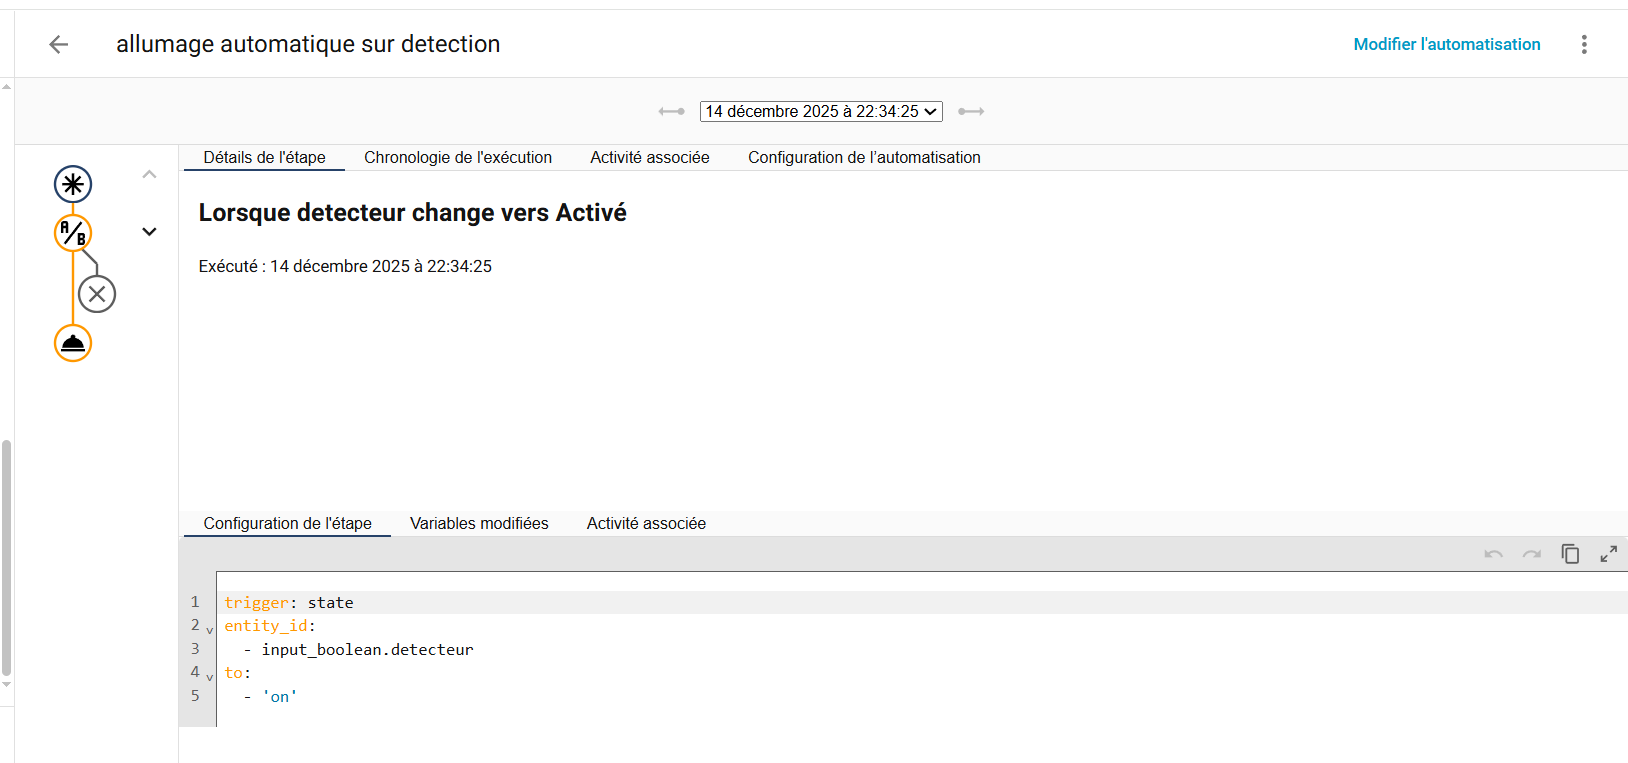Click Modifier l'automatisation link
This screenshot has height=763, width=1628.
(1446, 44)
